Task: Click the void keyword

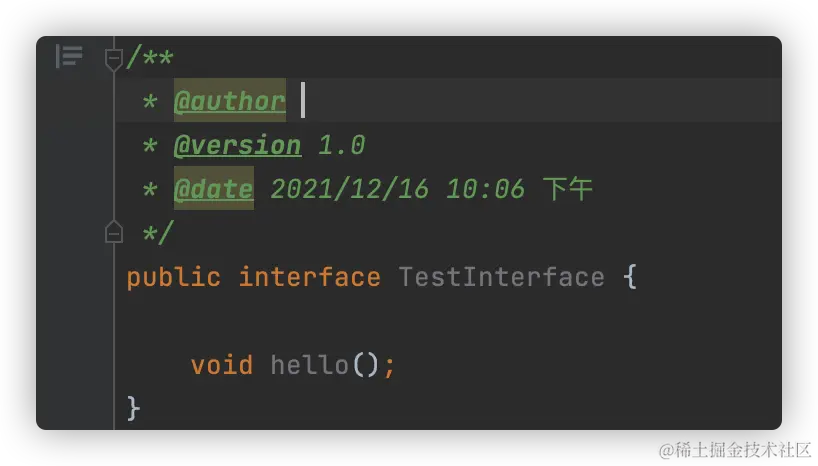Action: (221, 365)
